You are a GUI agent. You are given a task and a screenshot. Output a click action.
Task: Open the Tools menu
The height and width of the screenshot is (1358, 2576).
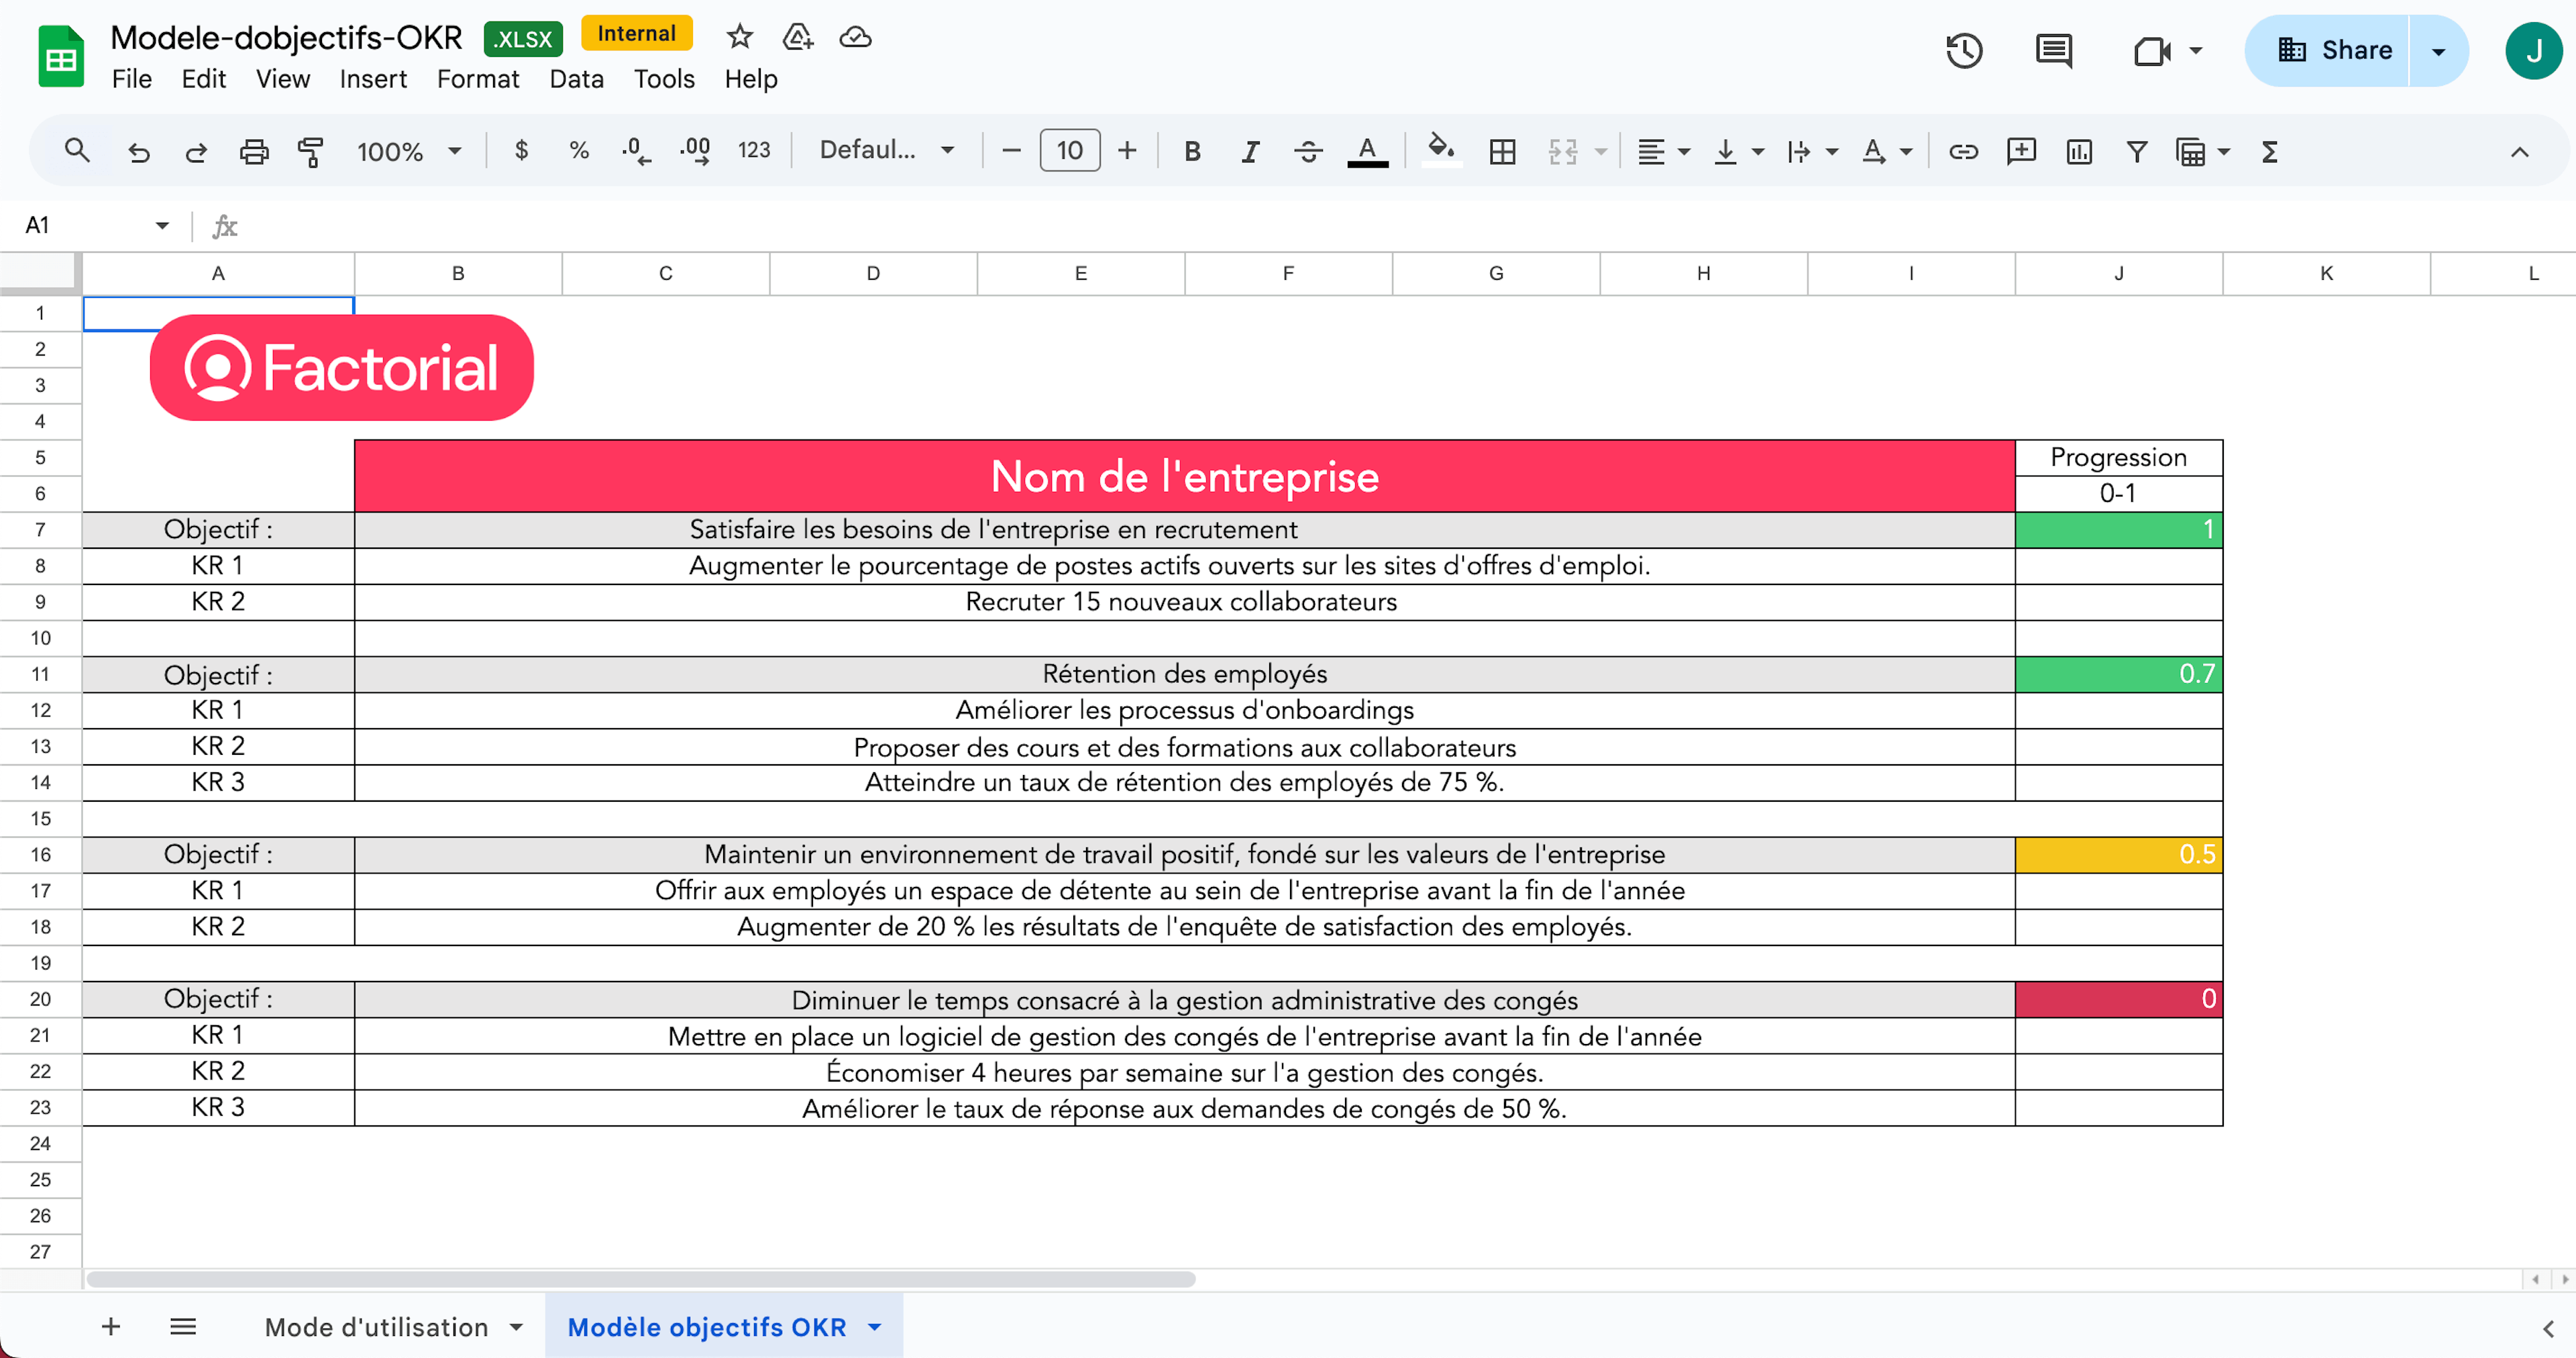tap(663, 79)
